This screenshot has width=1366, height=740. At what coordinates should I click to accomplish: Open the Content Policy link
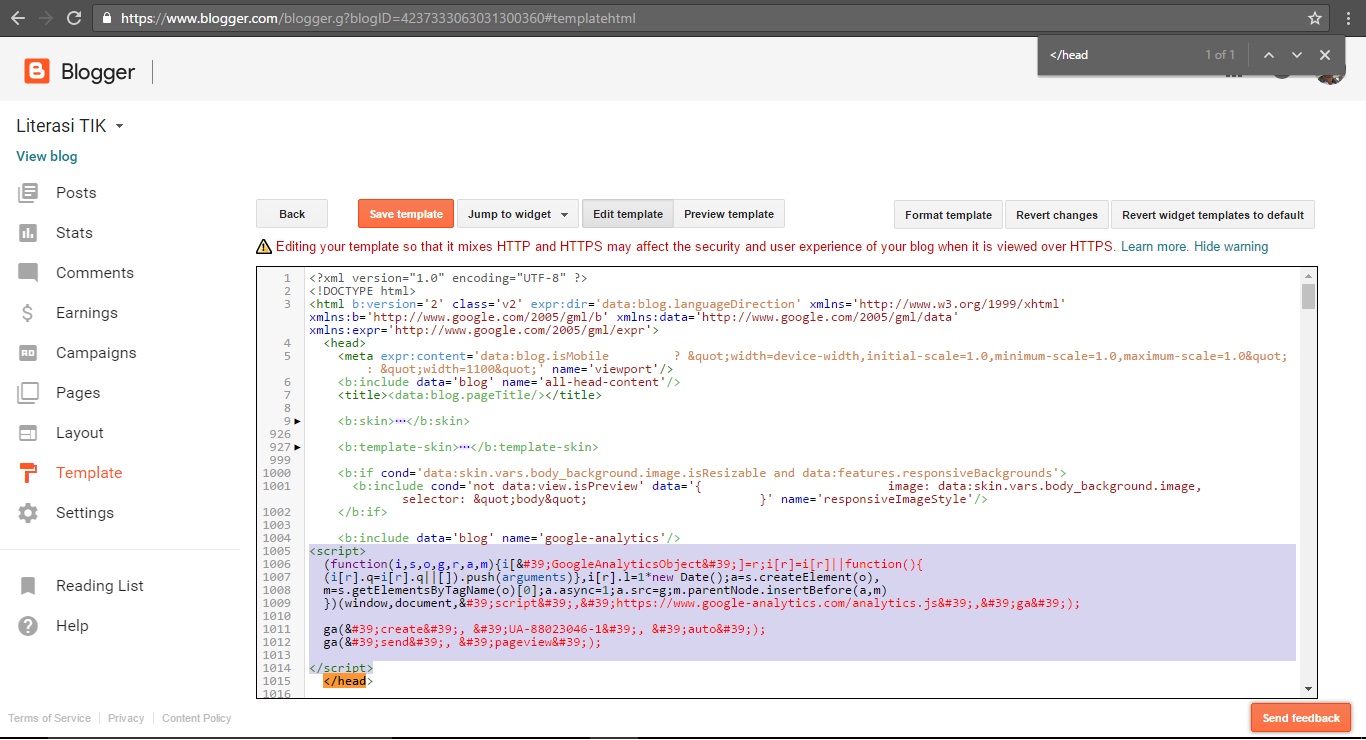(x=196, y=718)
